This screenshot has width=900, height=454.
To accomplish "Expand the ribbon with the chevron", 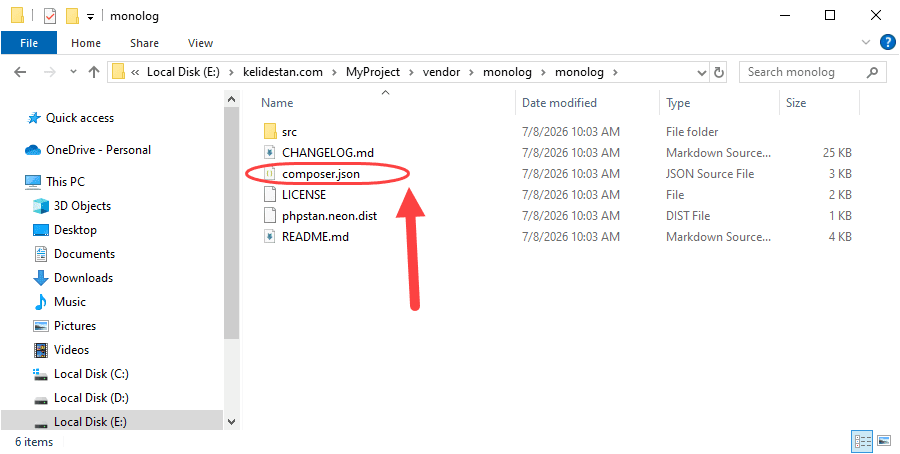I will (866, 42).
